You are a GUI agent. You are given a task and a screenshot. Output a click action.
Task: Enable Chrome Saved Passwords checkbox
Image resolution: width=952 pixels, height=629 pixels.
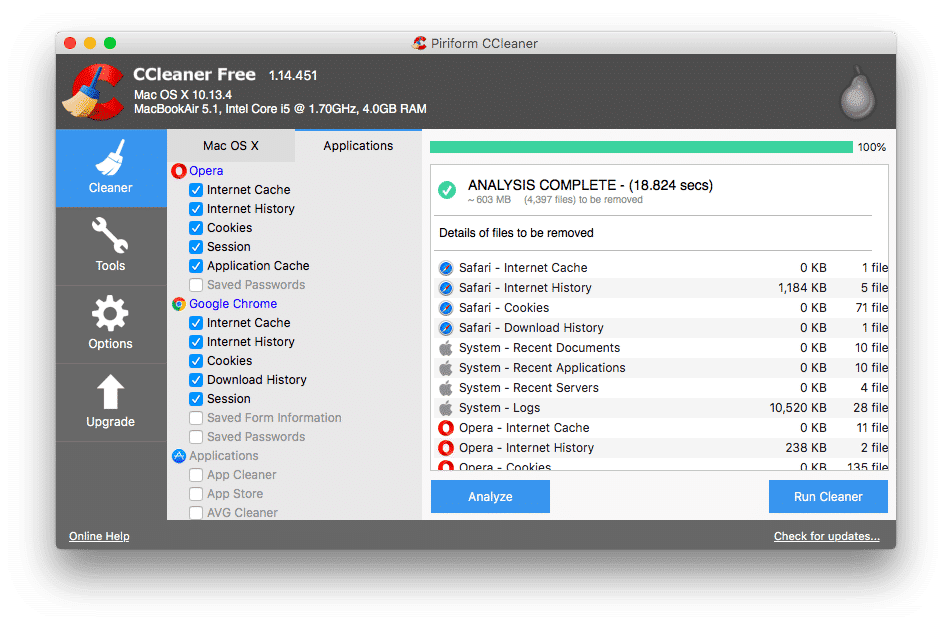(196, 437)
